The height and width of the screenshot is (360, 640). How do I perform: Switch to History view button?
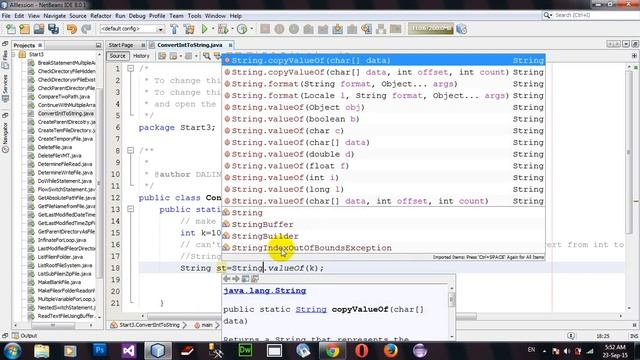coord(141,56)
